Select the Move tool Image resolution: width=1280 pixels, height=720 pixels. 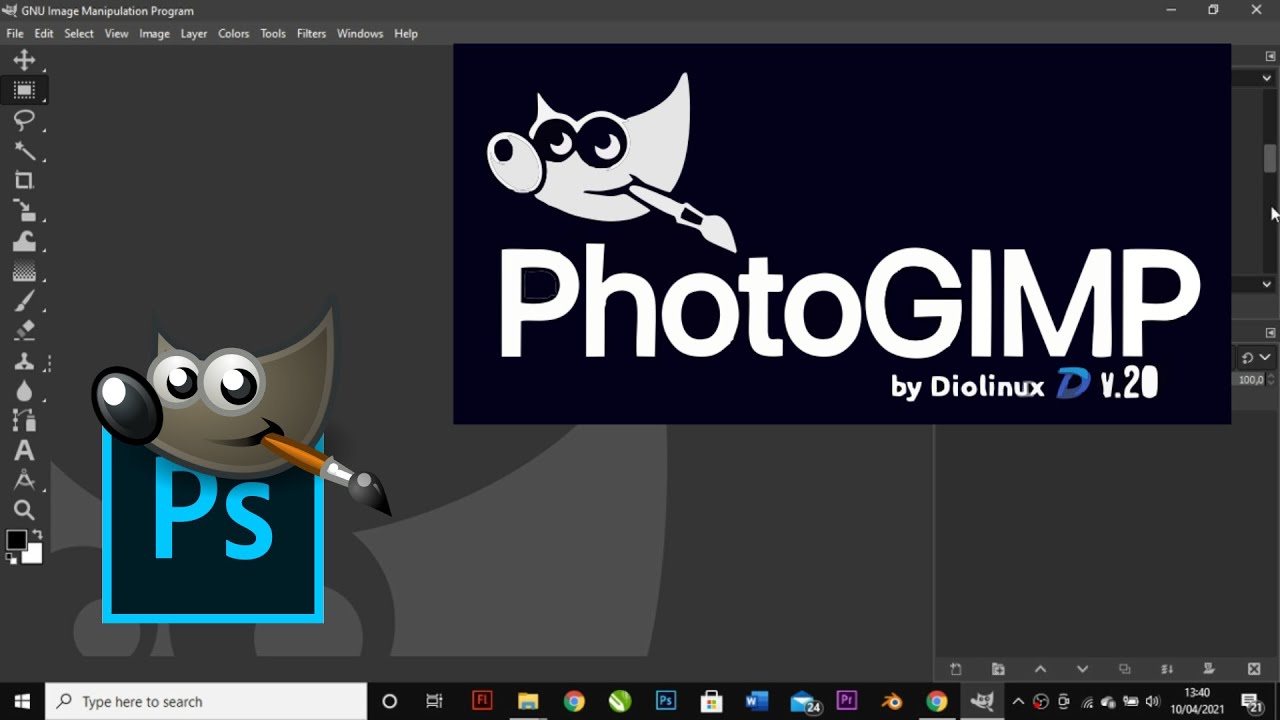point(24,61)
